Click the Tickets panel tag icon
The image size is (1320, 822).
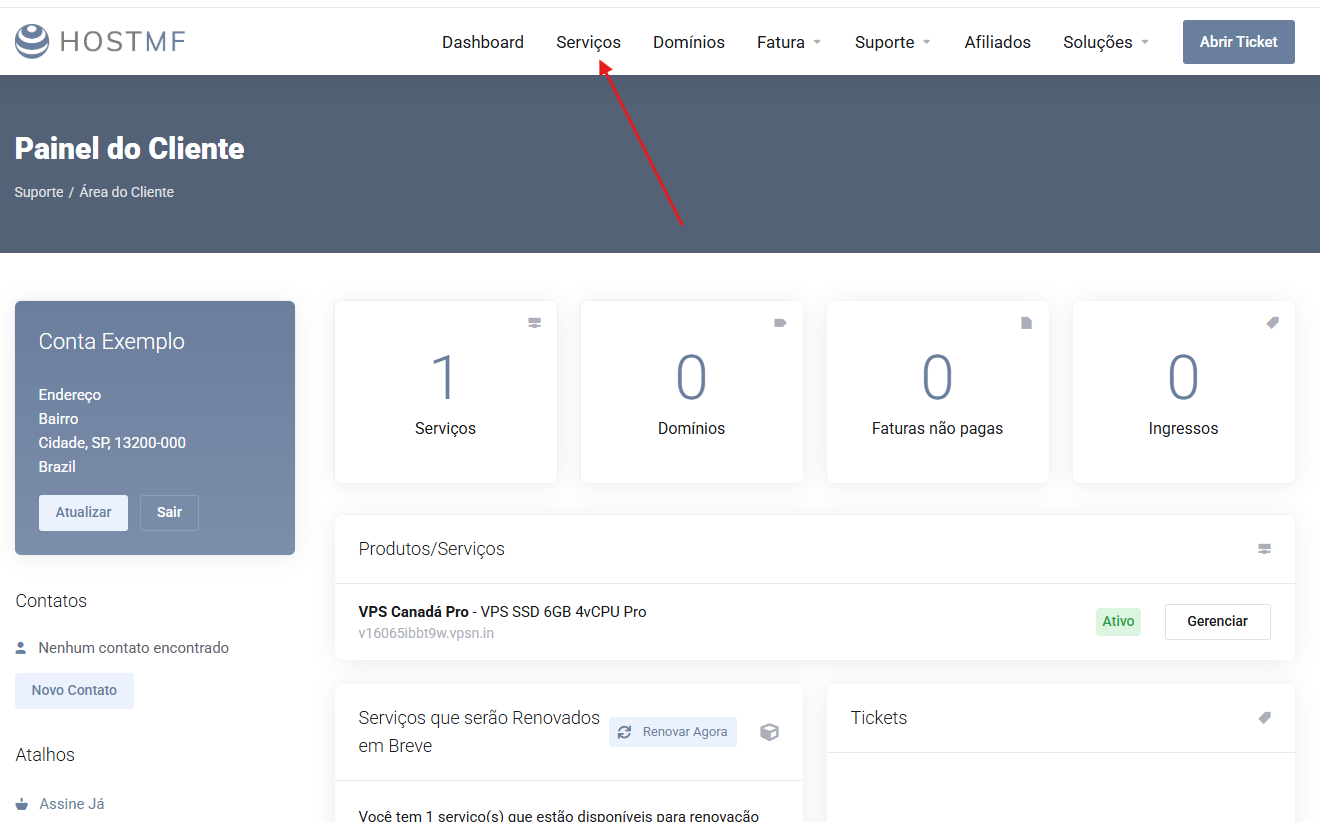click(x=1264, y=718)
